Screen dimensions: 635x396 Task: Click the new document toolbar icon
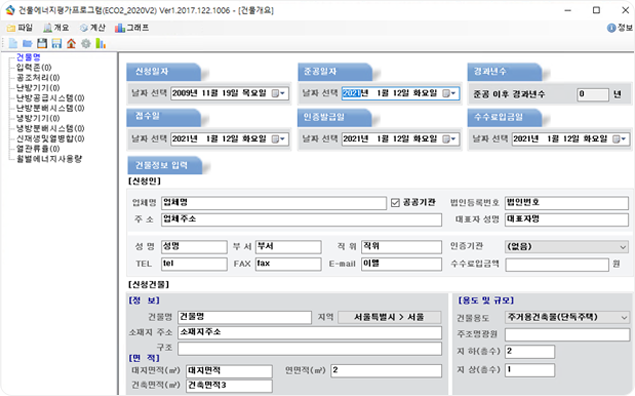pyautogui.click(x=13, y=43)
